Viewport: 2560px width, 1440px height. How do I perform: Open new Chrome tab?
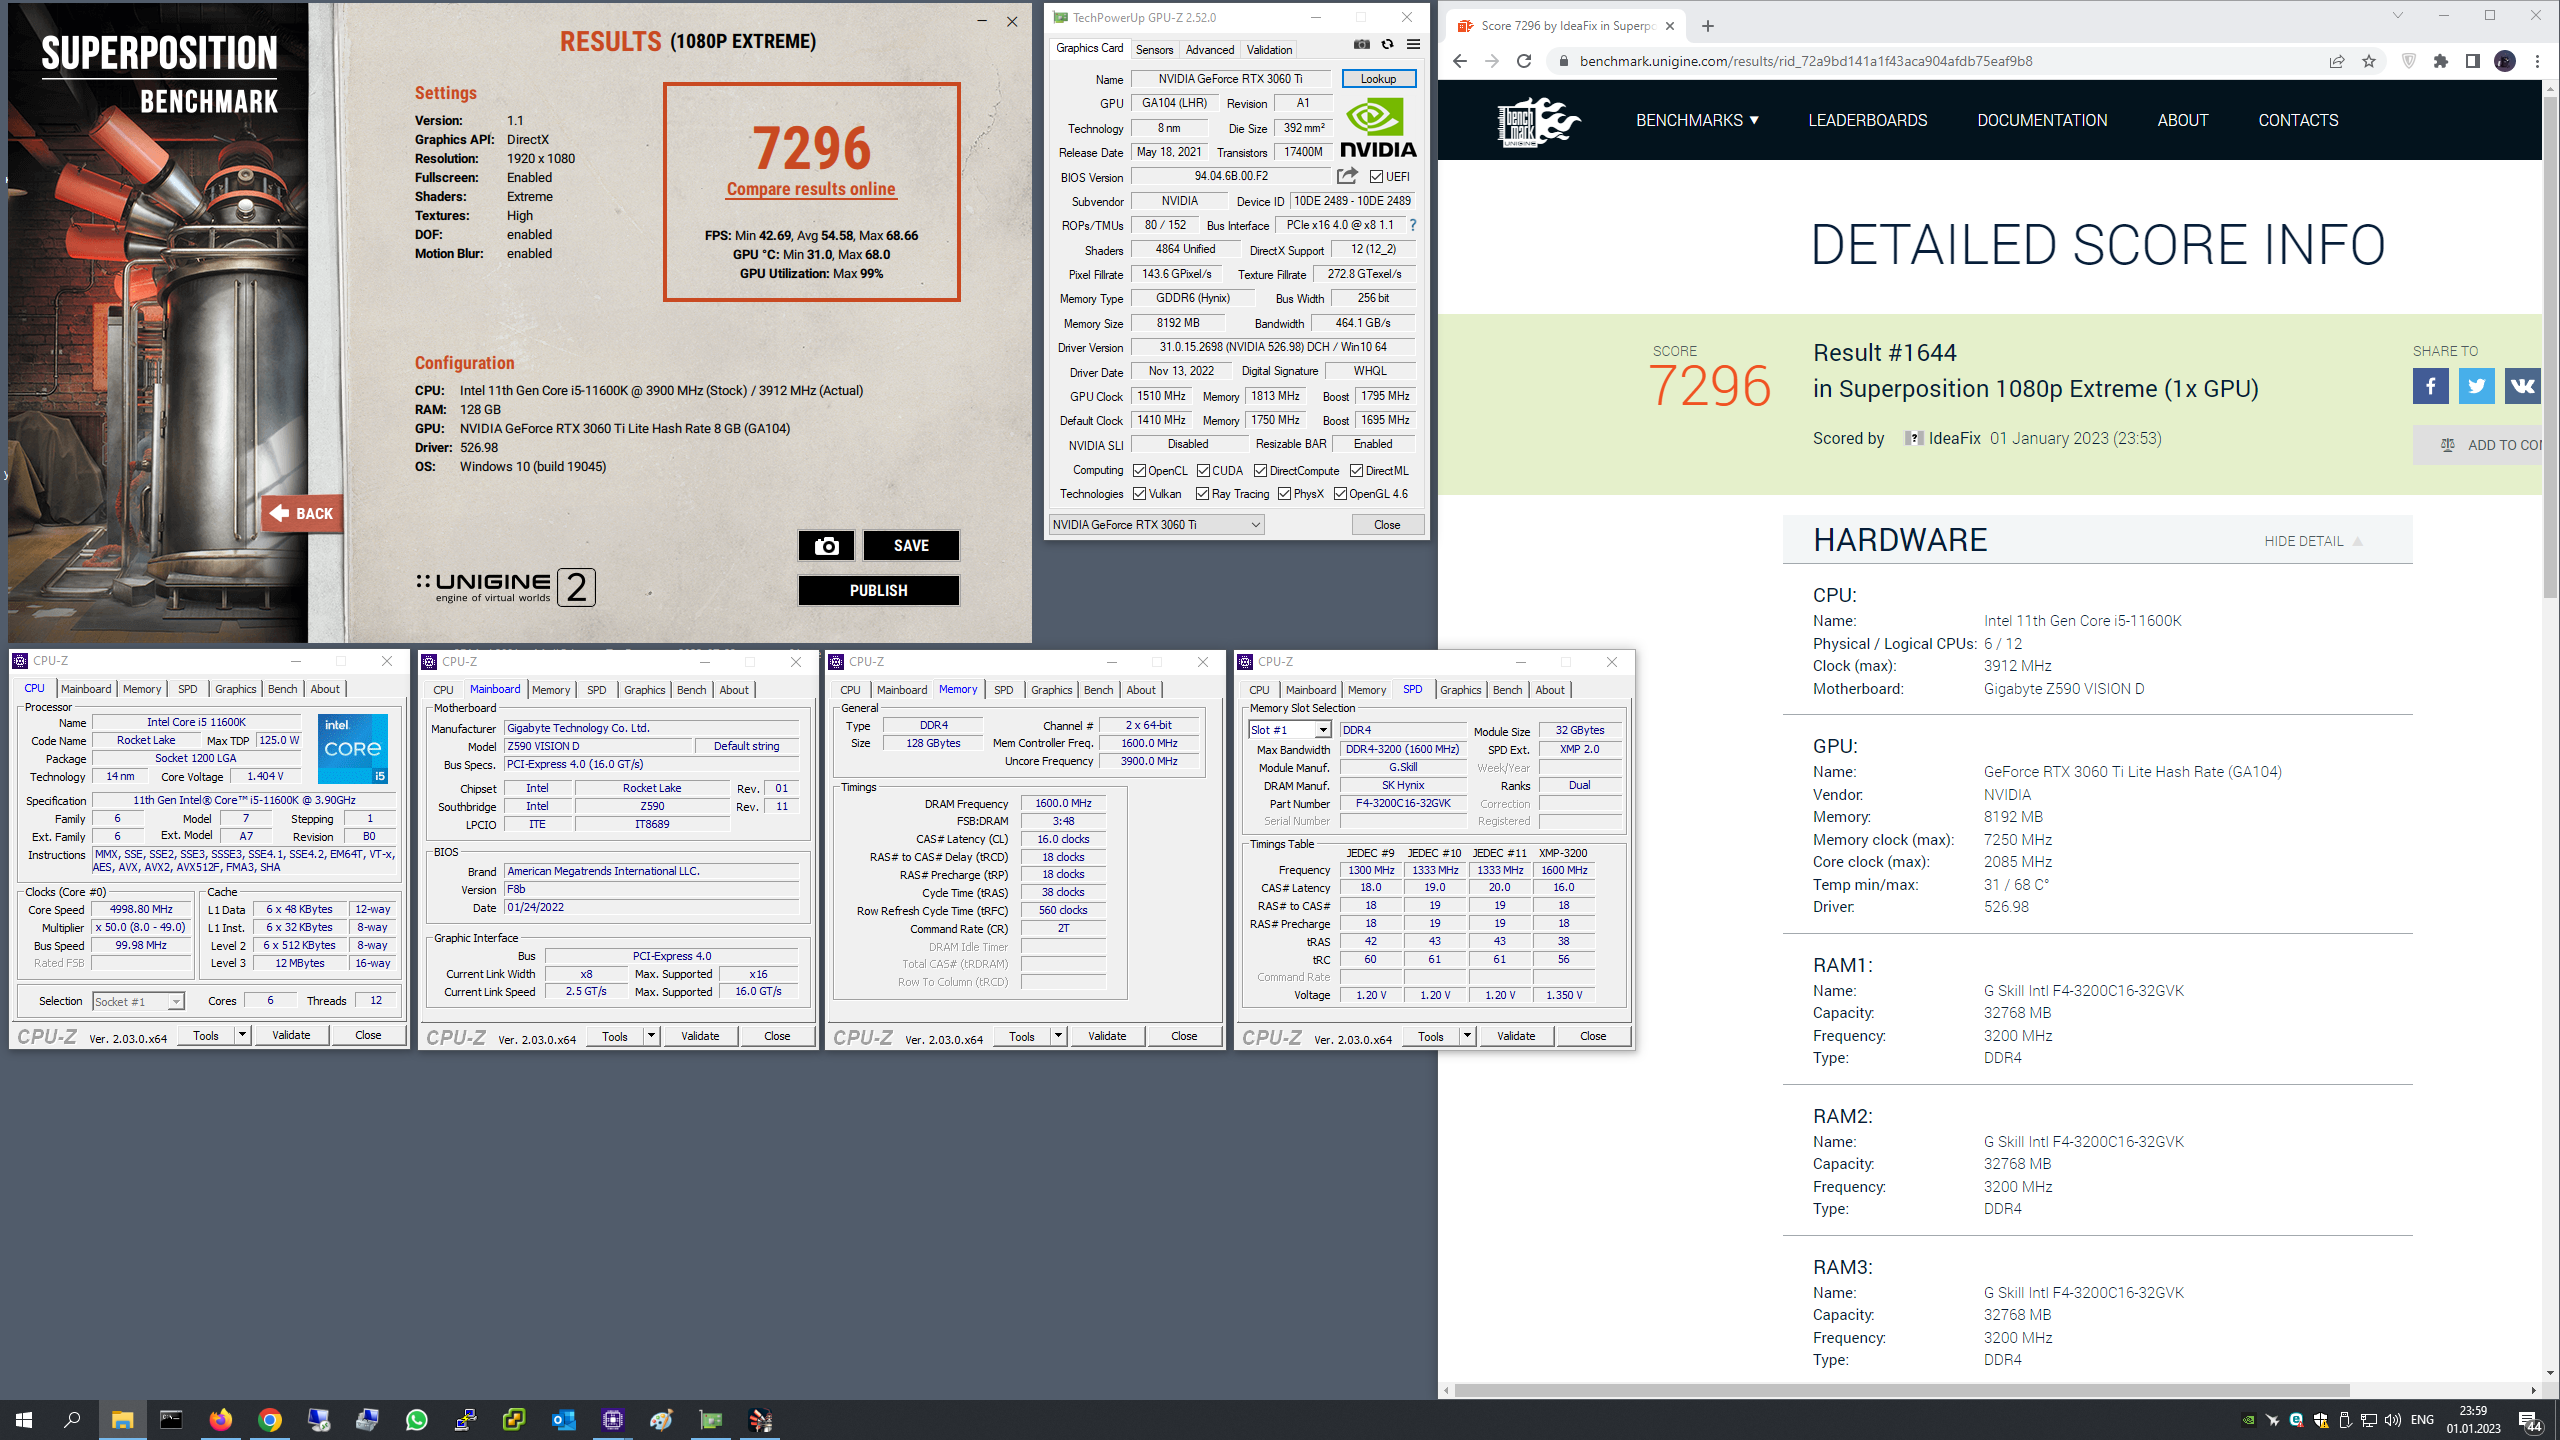[1708, 26]
